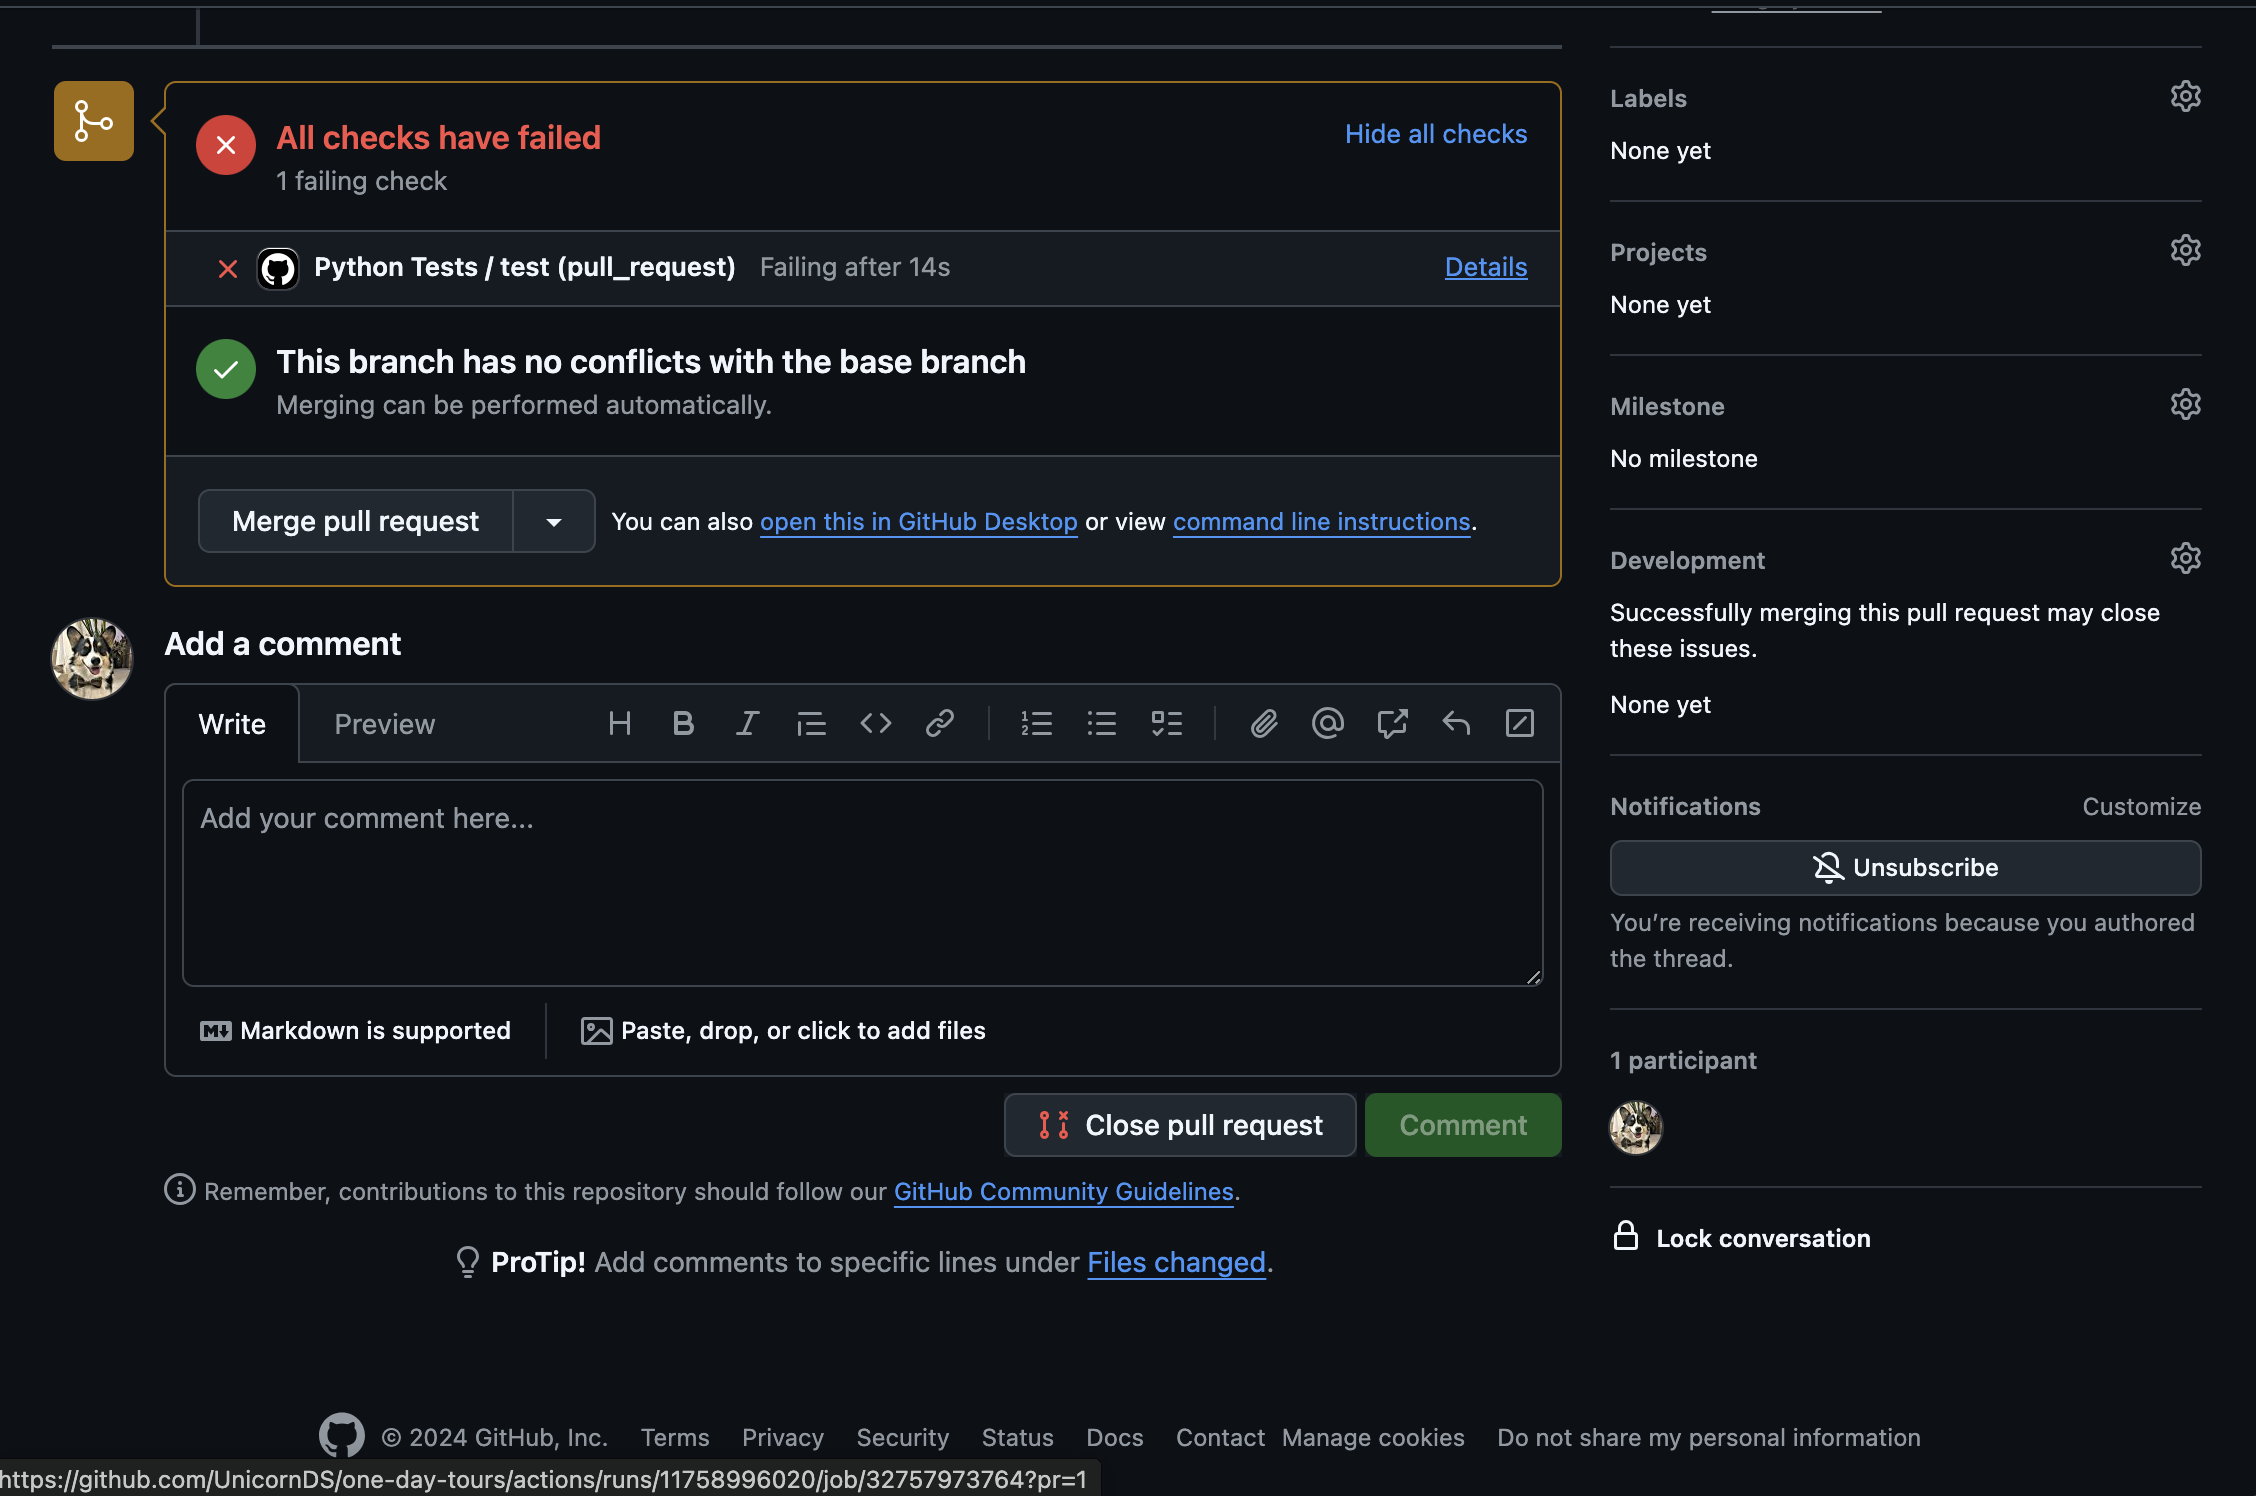Screen dimensions: 2256x1496
Task: Insert code formatting
Action: pos(875,723)
